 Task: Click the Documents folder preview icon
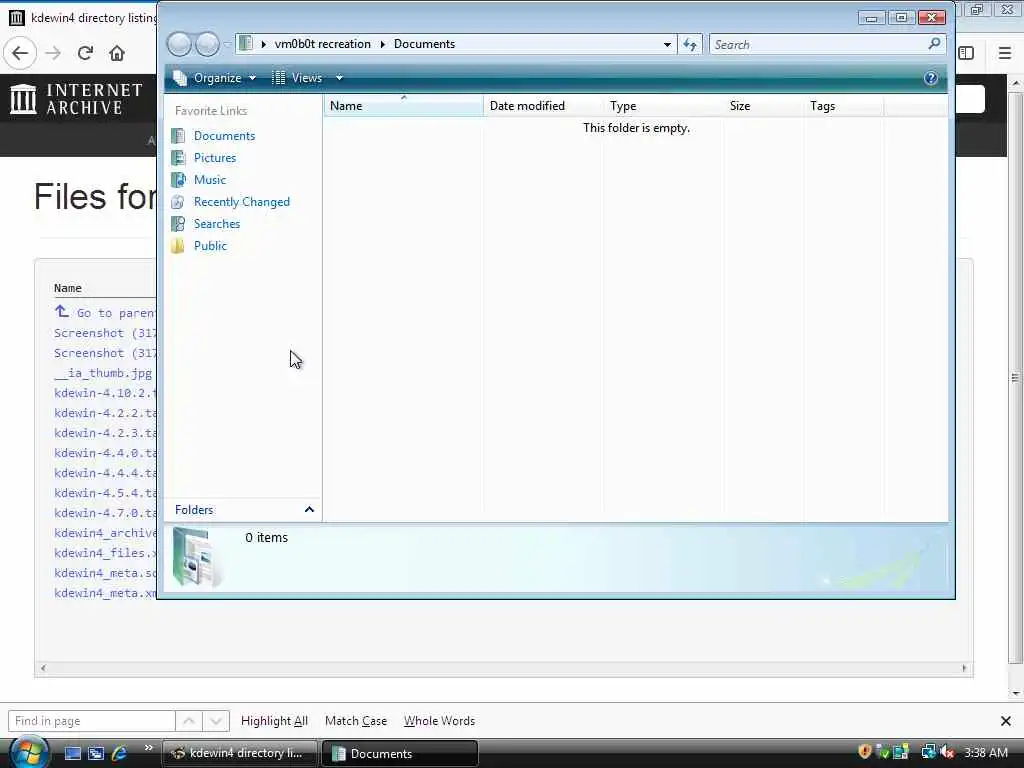pos(197,558)
